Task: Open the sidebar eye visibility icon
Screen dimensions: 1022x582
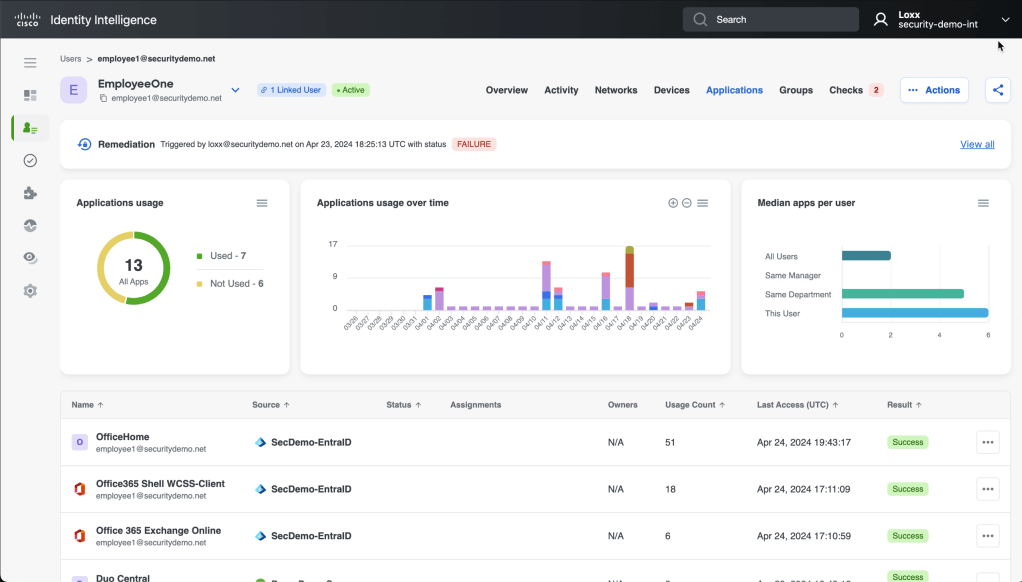Action: 30,258
